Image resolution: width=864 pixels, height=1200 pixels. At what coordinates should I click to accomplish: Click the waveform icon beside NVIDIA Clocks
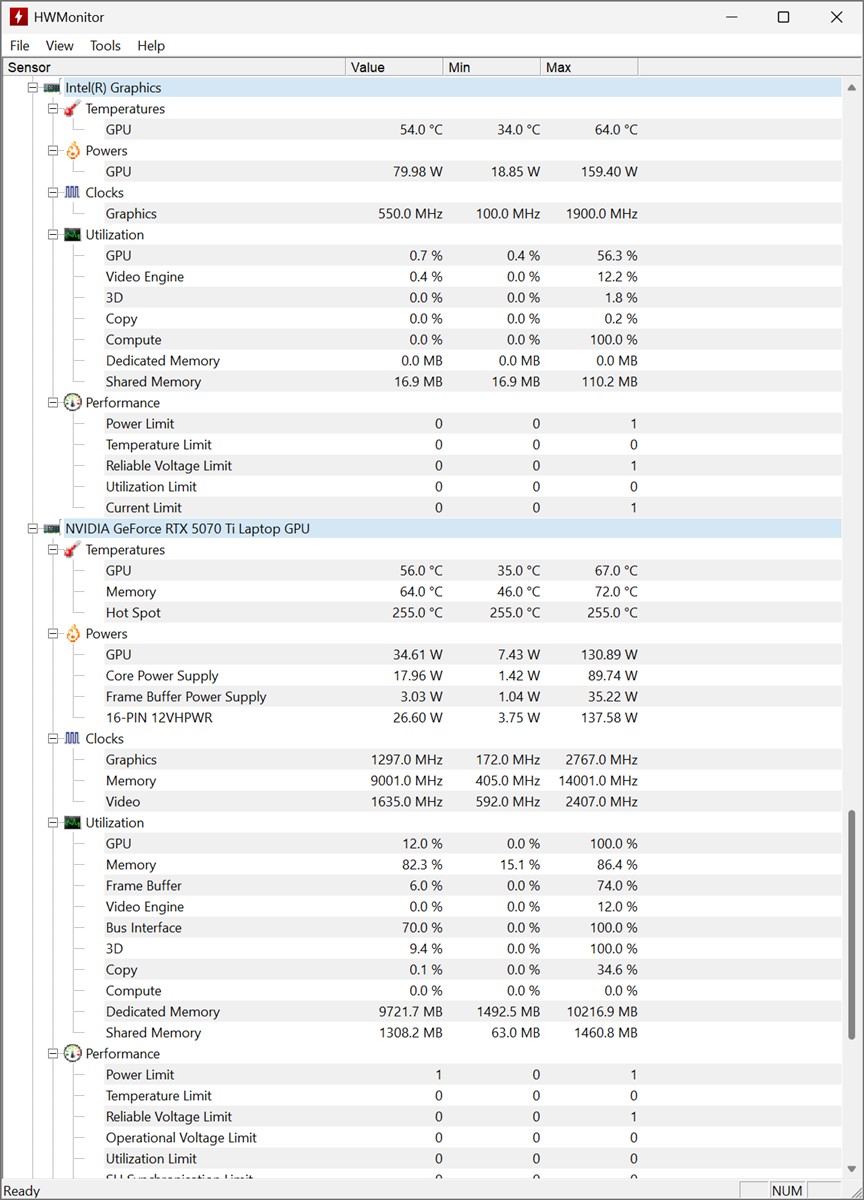72,739
